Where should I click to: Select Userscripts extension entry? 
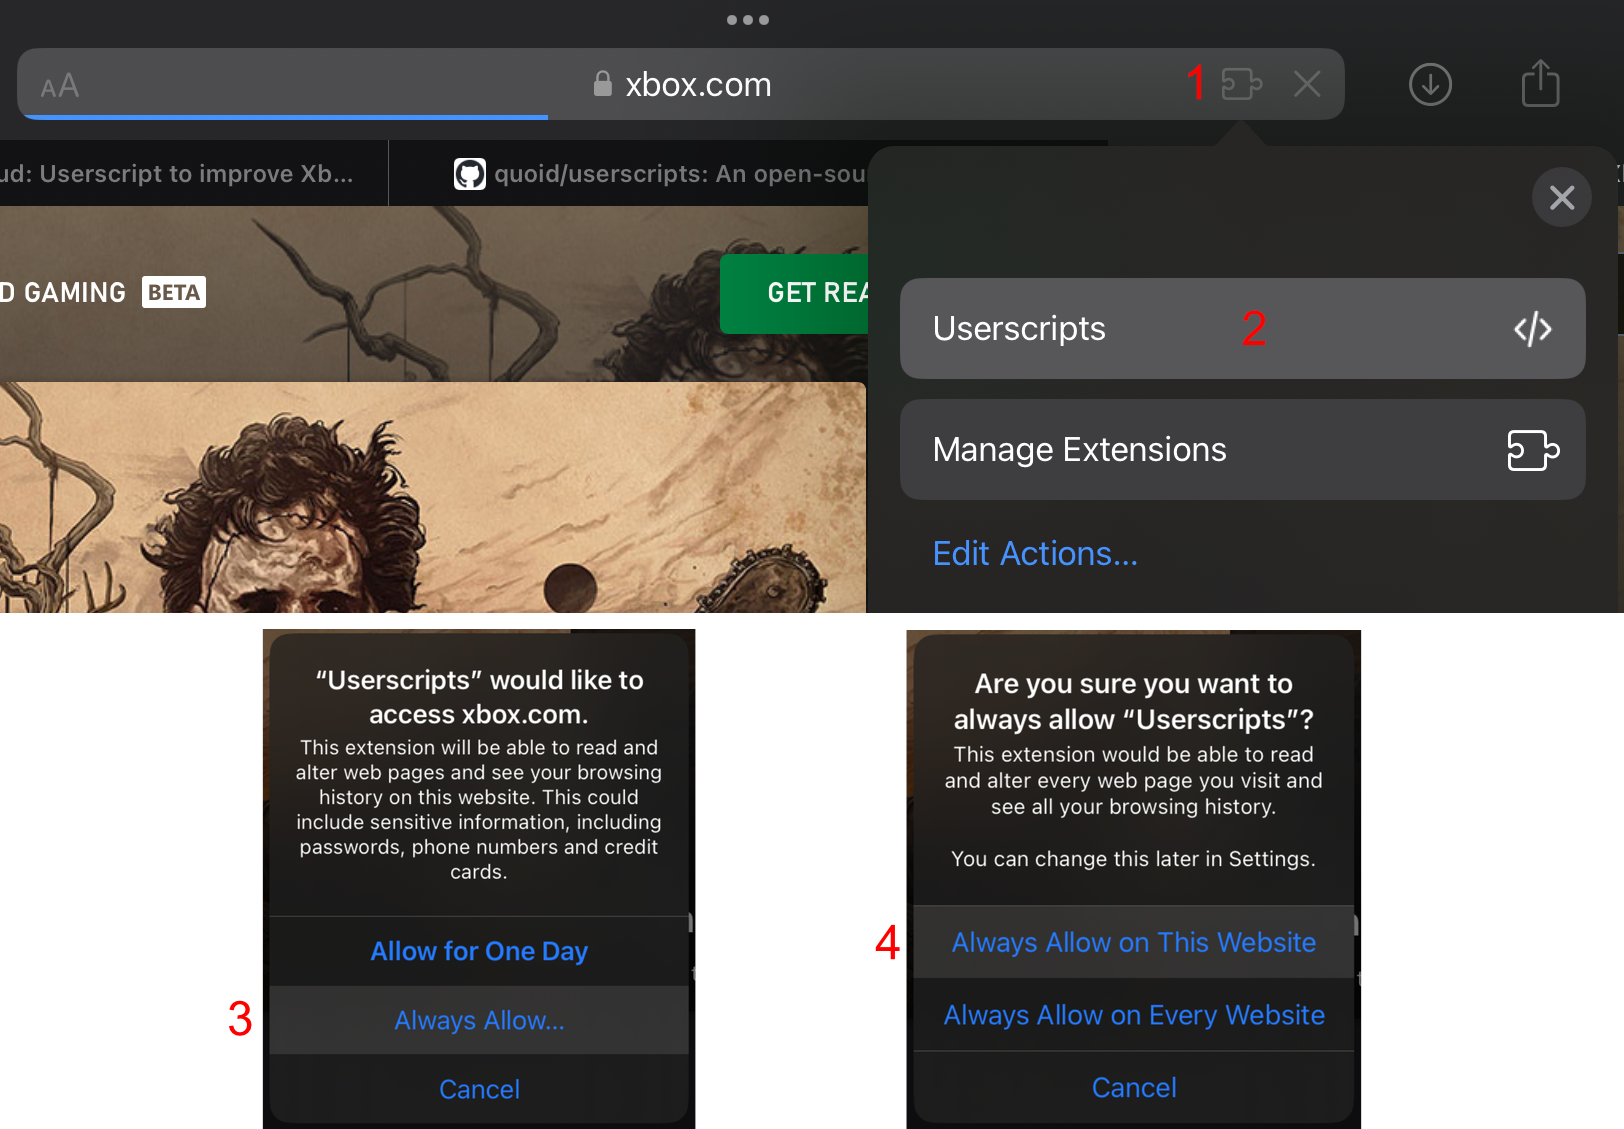point(1242,328)
